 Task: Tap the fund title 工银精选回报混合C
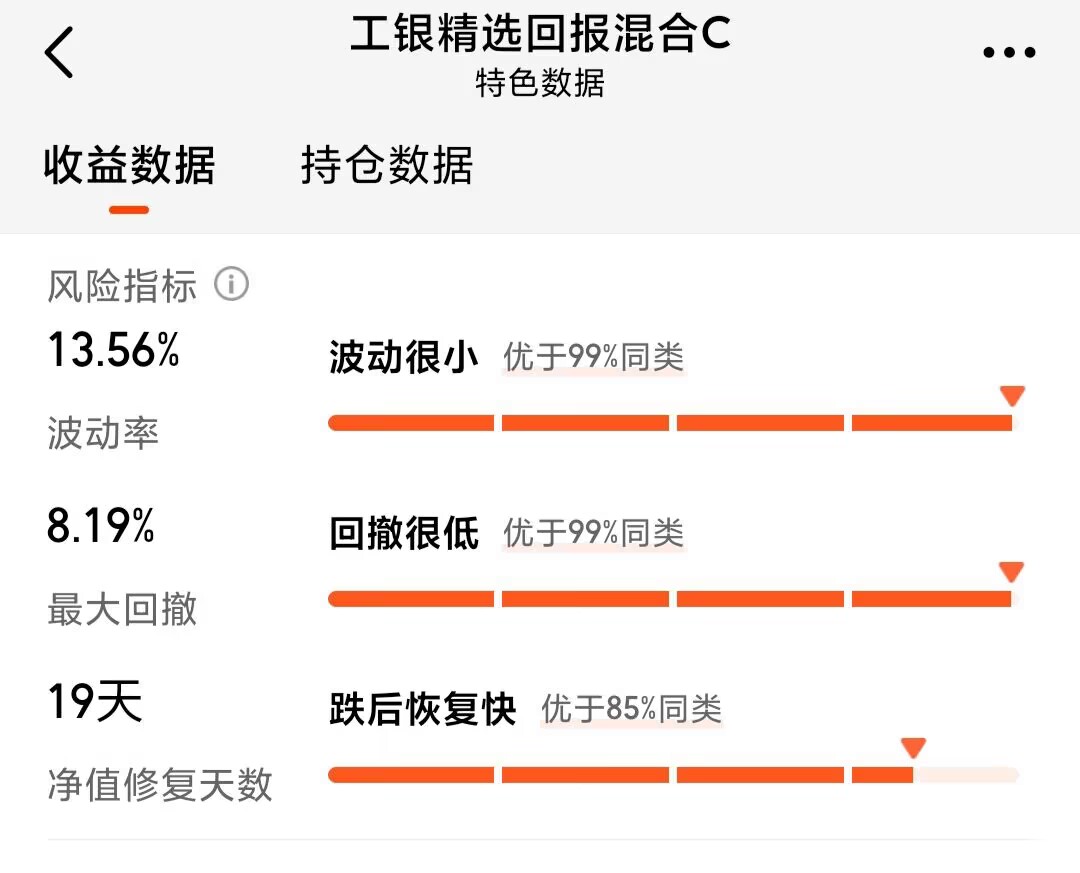point(540,33)
